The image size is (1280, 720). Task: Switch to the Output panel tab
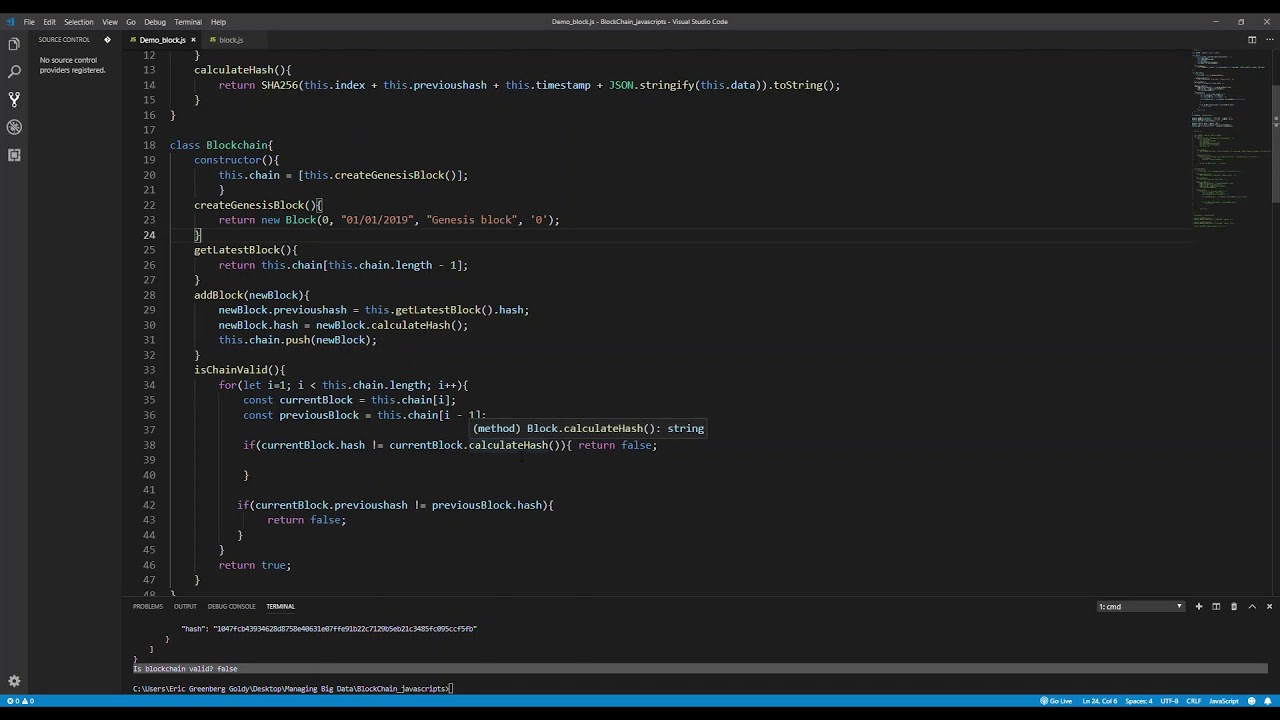pyautogui.click(x=185, y=606)
